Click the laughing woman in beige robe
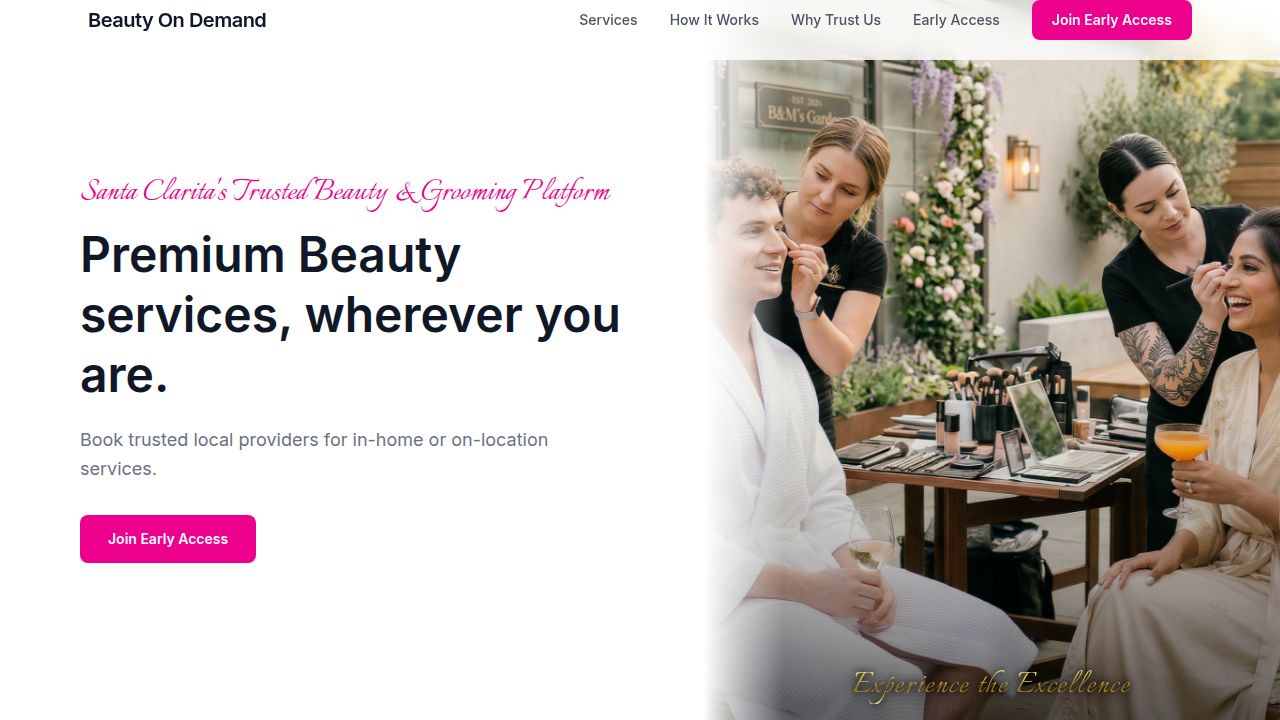 point(1190,480)
